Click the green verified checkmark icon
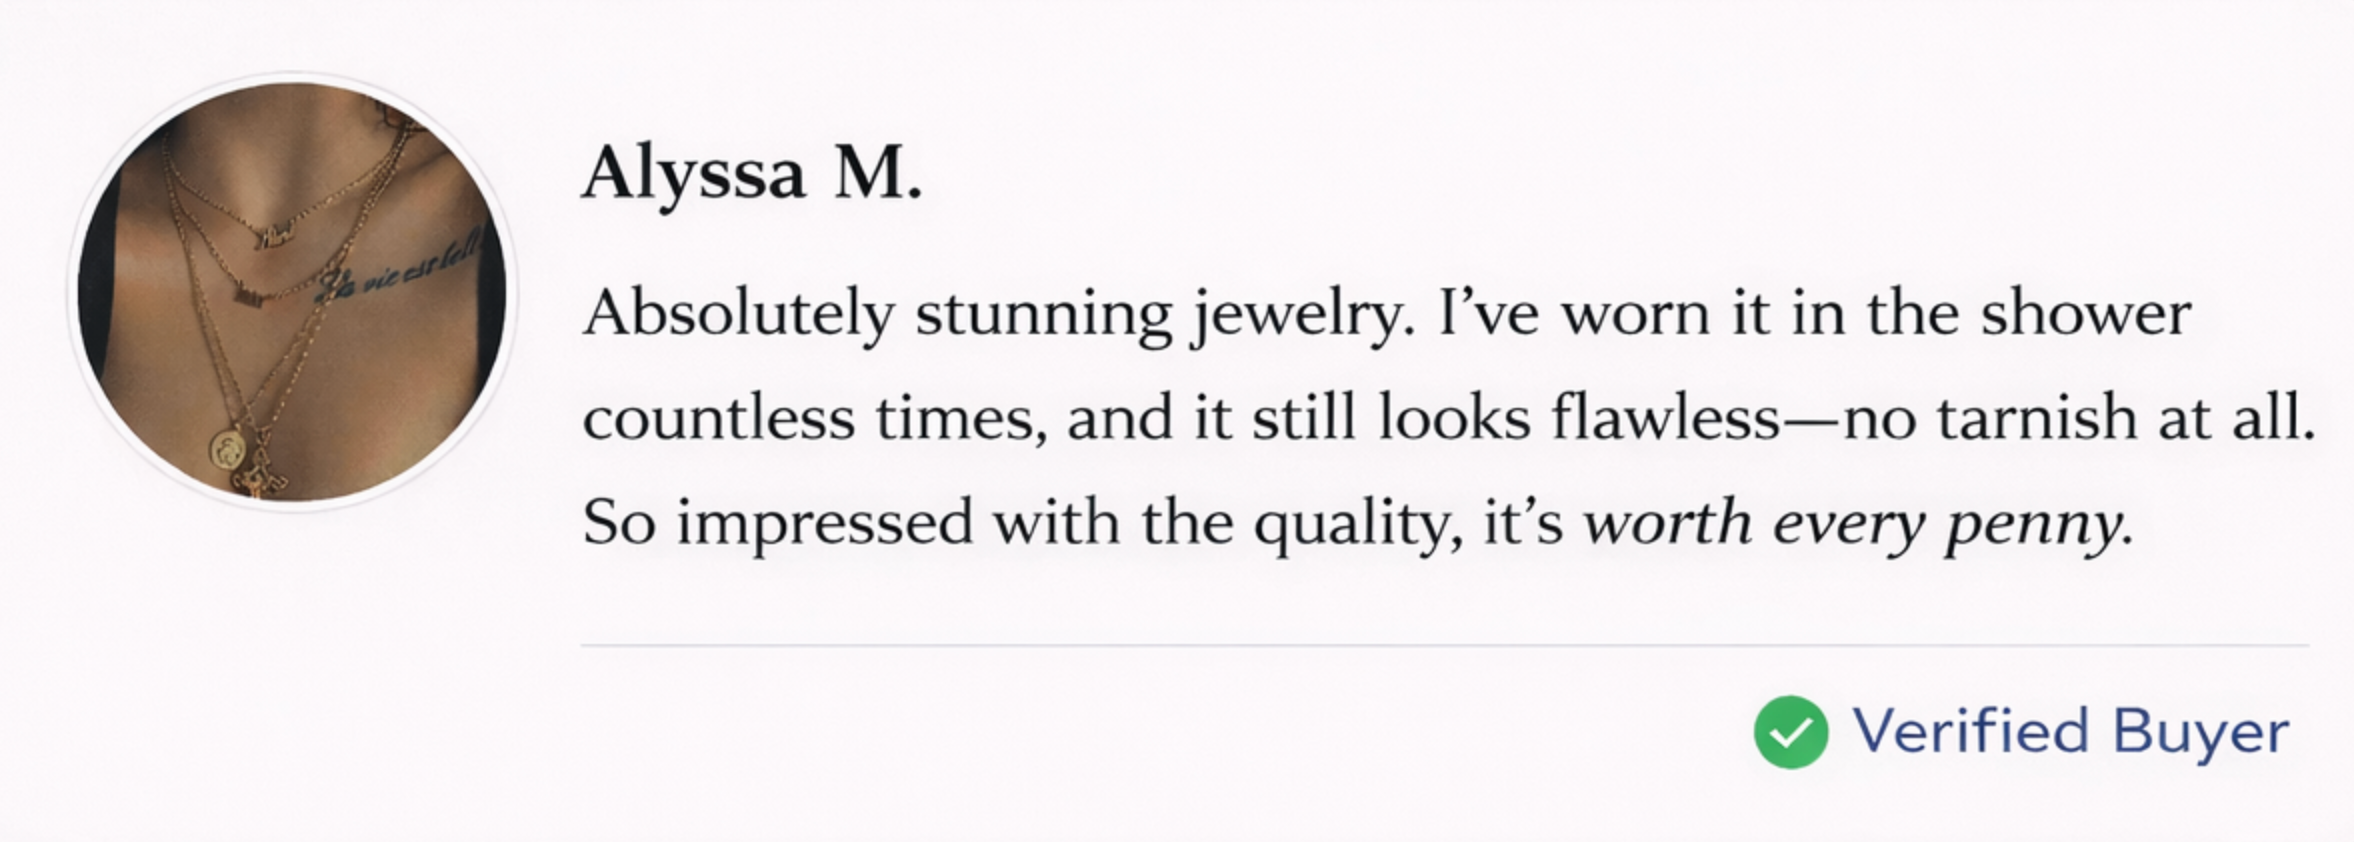The image size is (2354, 842). 1790,732
